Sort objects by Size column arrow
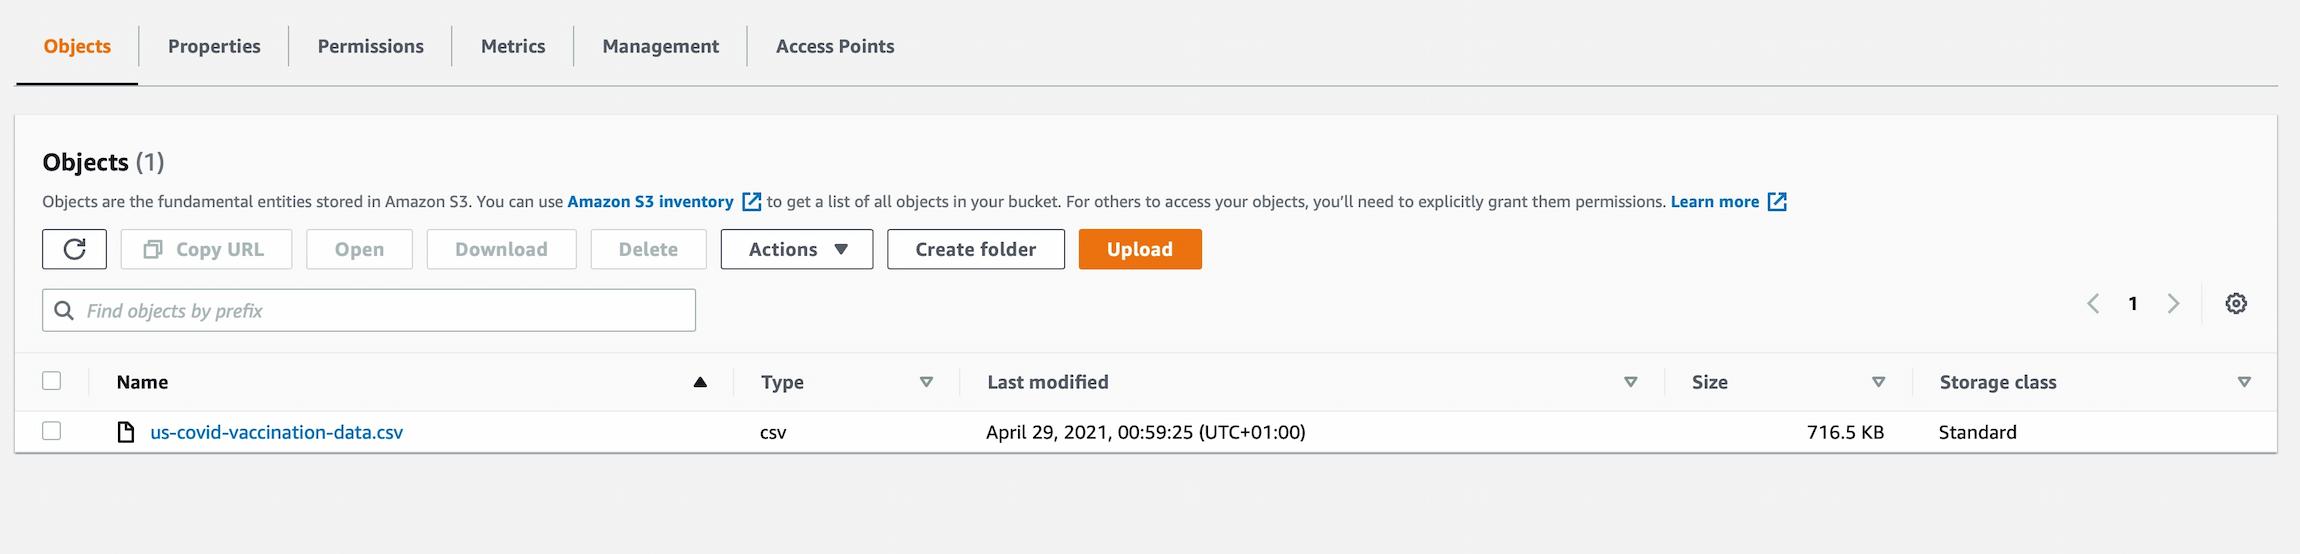2300x554 pixels. [x=1878, y=382]
